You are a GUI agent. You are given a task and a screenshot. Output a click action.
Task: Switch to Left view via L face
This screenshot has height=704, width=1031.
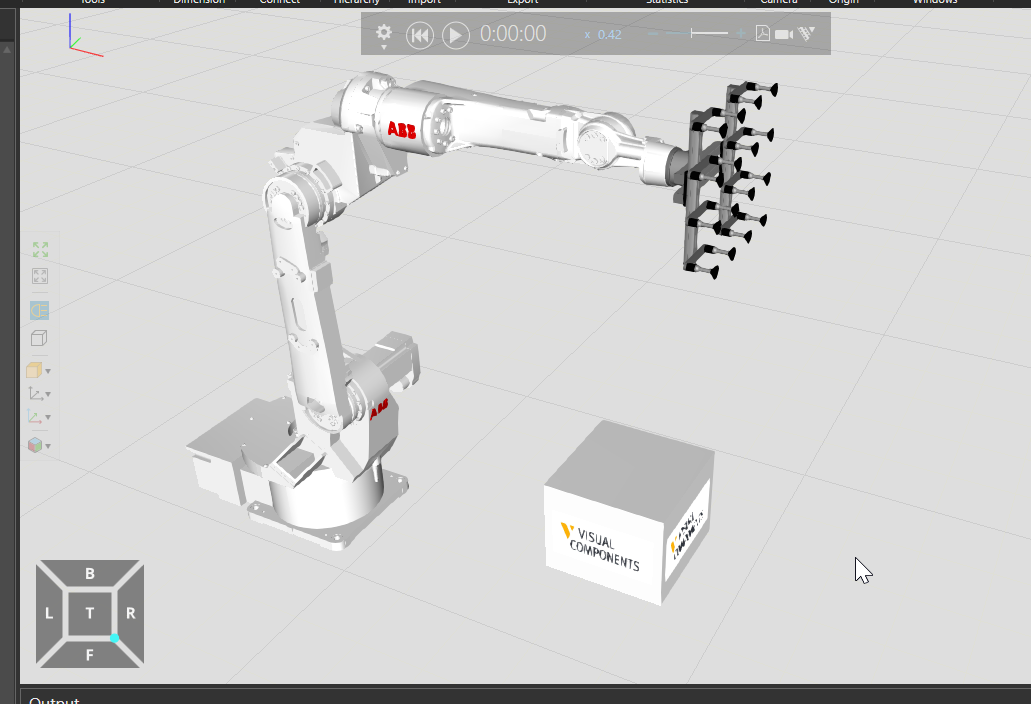49,613
